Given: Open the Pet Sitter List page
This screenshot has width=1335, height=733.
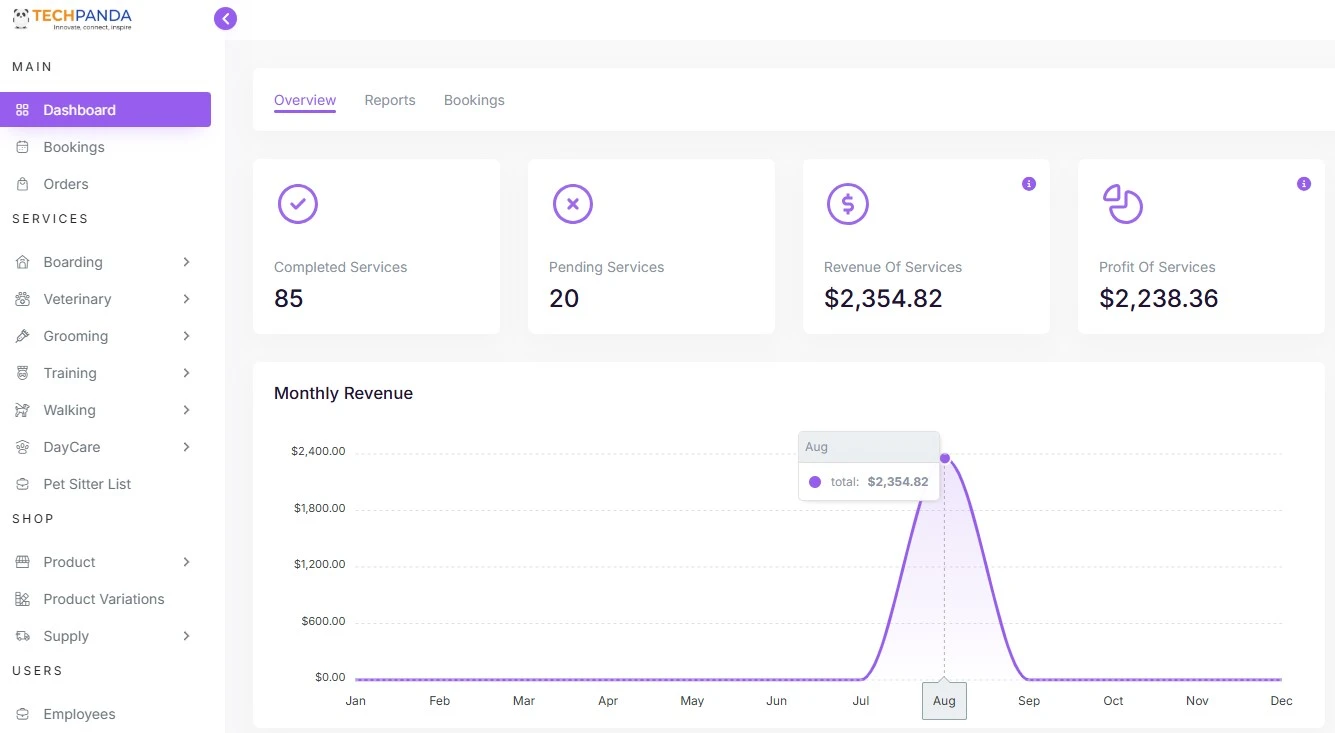Looking at the screenshot, I should pyautogui.click(x=87, y=484).
